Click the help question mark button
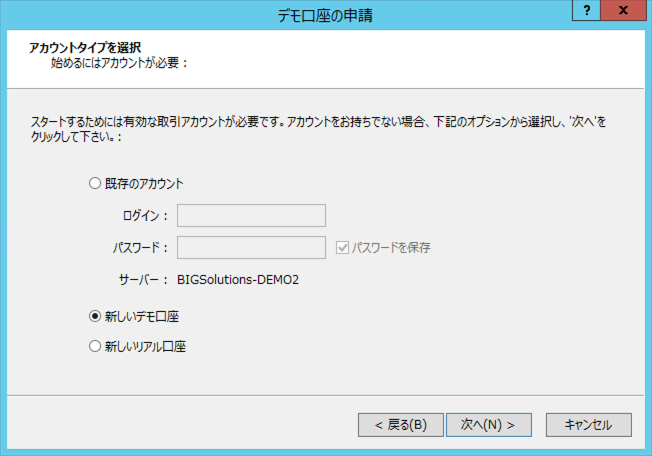This screenshot has width=652, height=456. (586, 10)
